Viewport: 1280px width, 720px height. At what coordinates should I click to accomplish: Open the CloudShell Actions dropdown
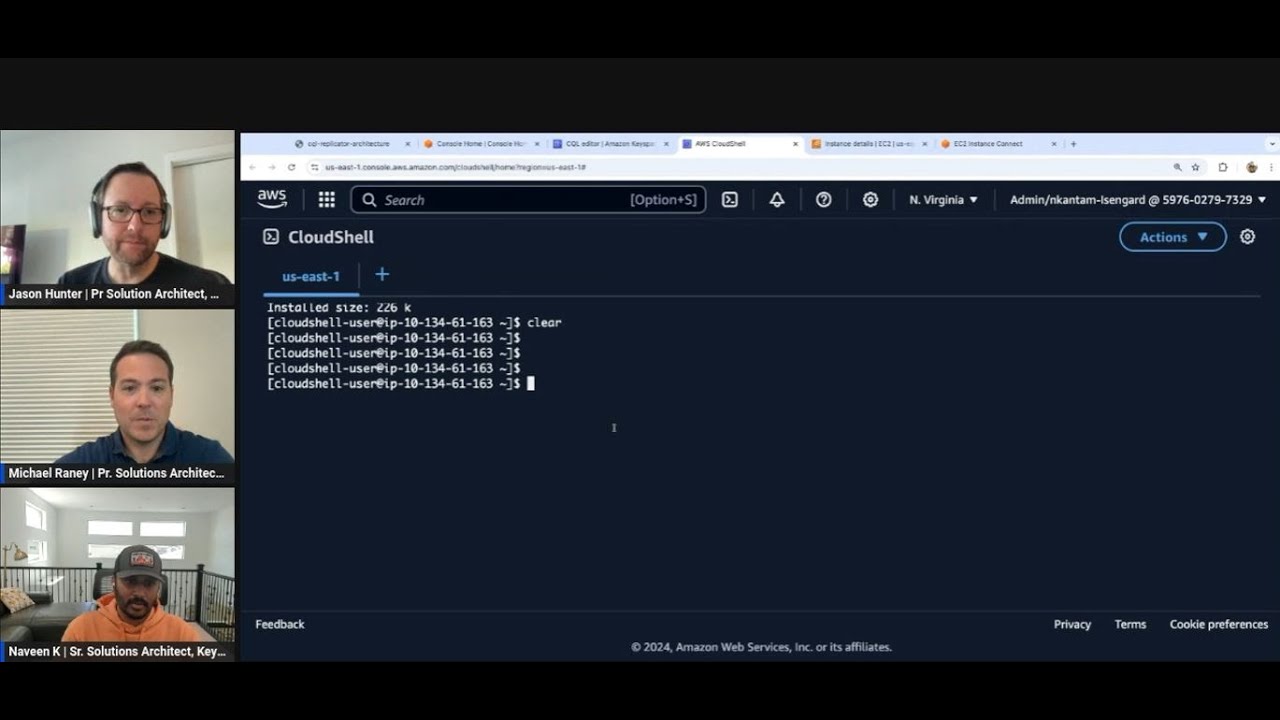point(1172,237)
